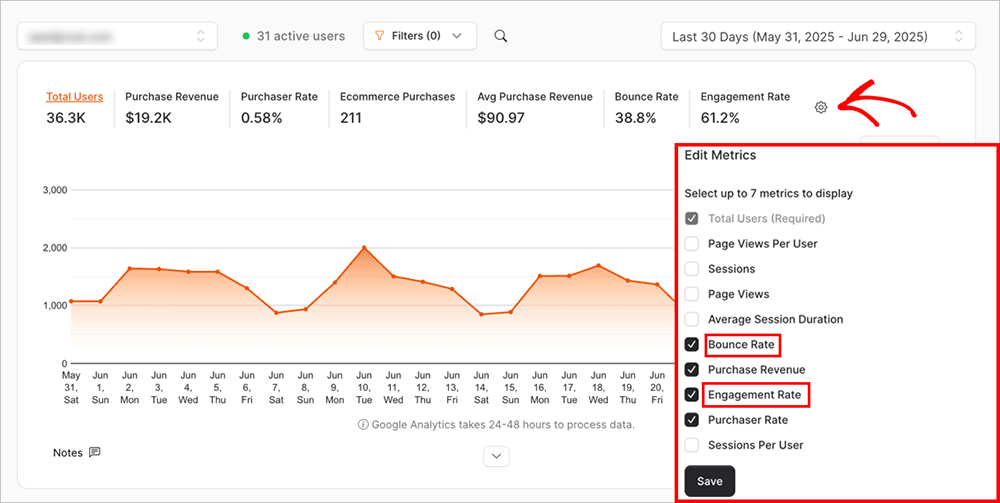Check the Average Session Duration checkbox
This screenshot has width=1000, height=503.
click(691, 319)
